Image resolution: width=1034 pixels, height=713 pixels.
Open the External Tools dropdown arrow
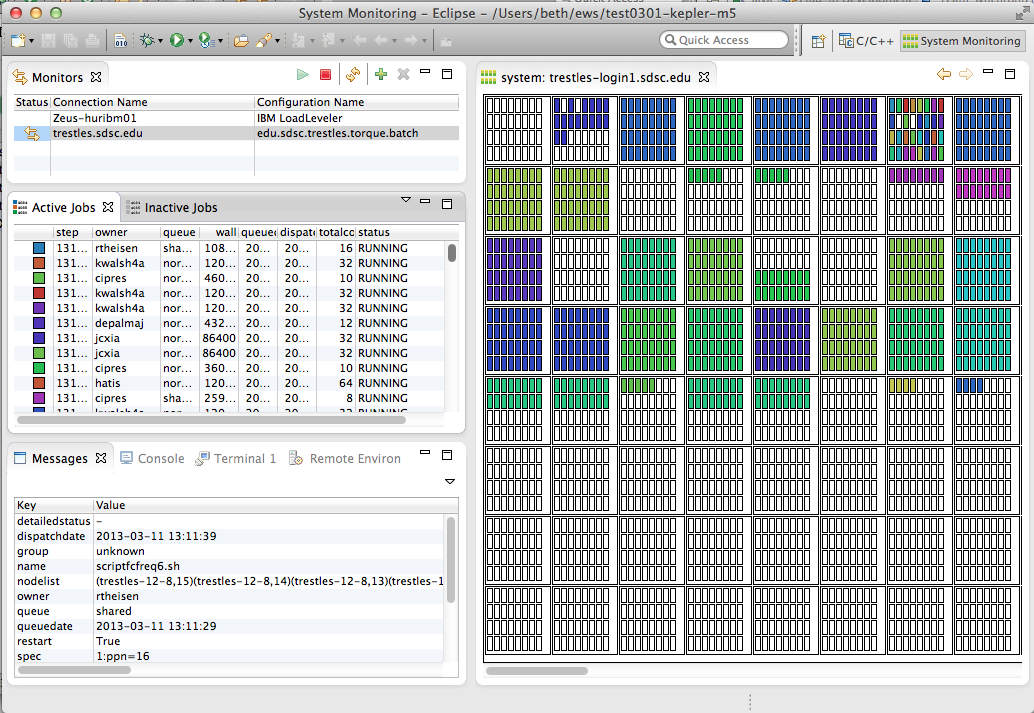pyautogui.click(x=220, y=42)
